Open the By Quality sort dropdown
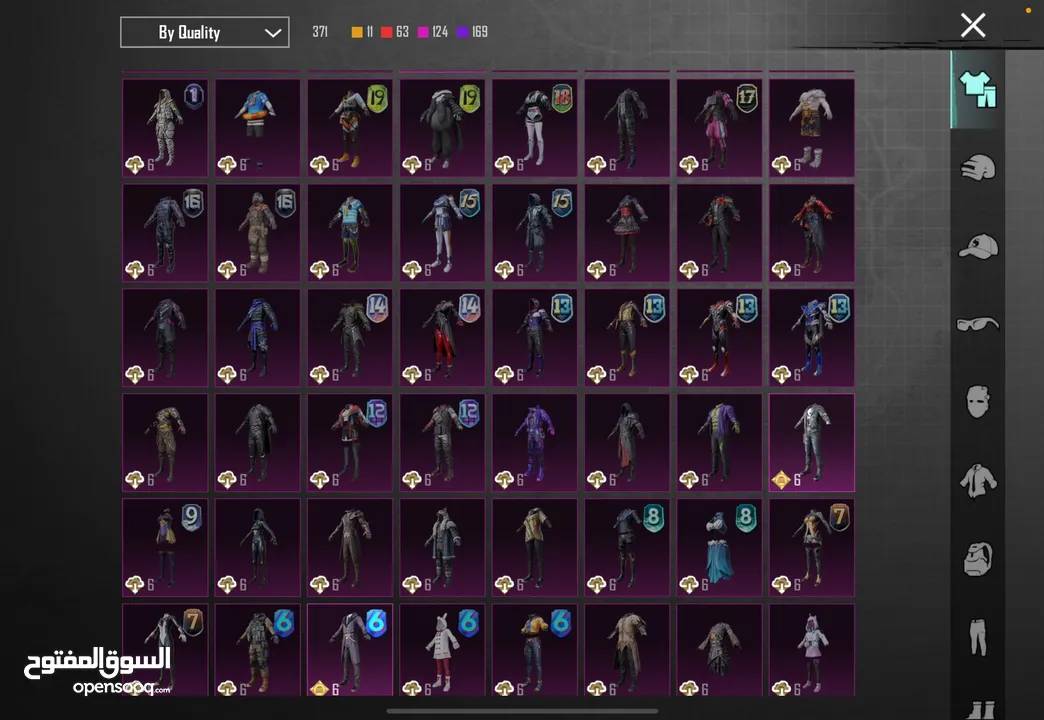1044x720 pixels. tap(204, 32)
